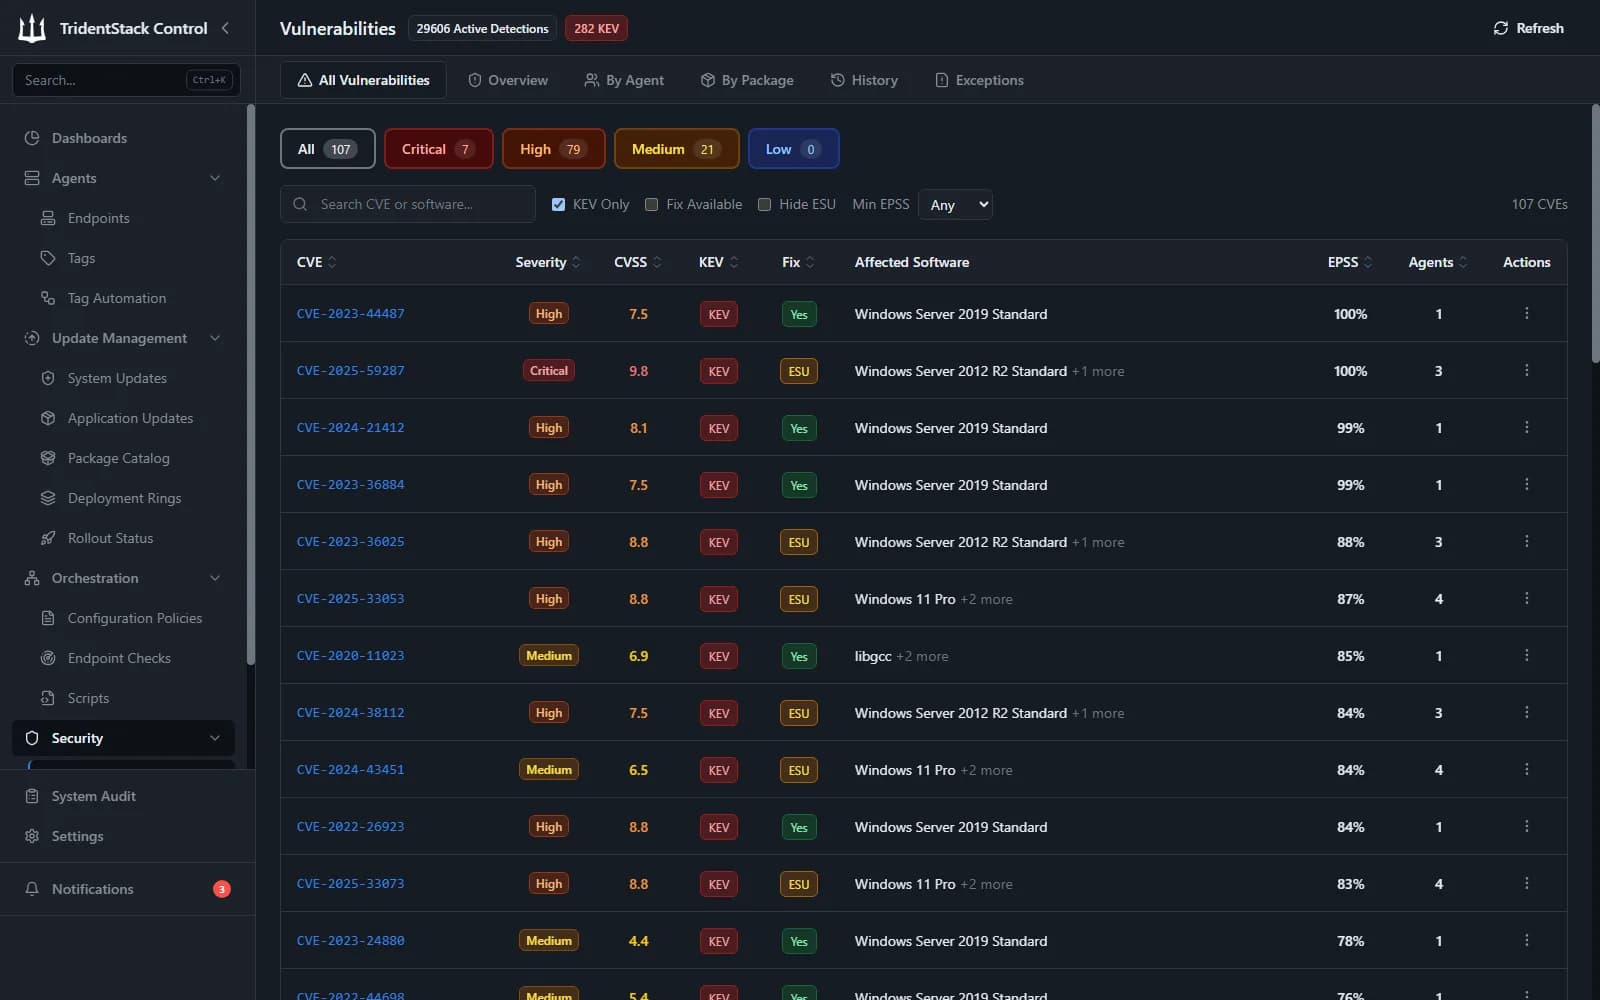Collapse the Orchestration section
The height and width of the screenshot is (1000, 1600).
(215, 578)
